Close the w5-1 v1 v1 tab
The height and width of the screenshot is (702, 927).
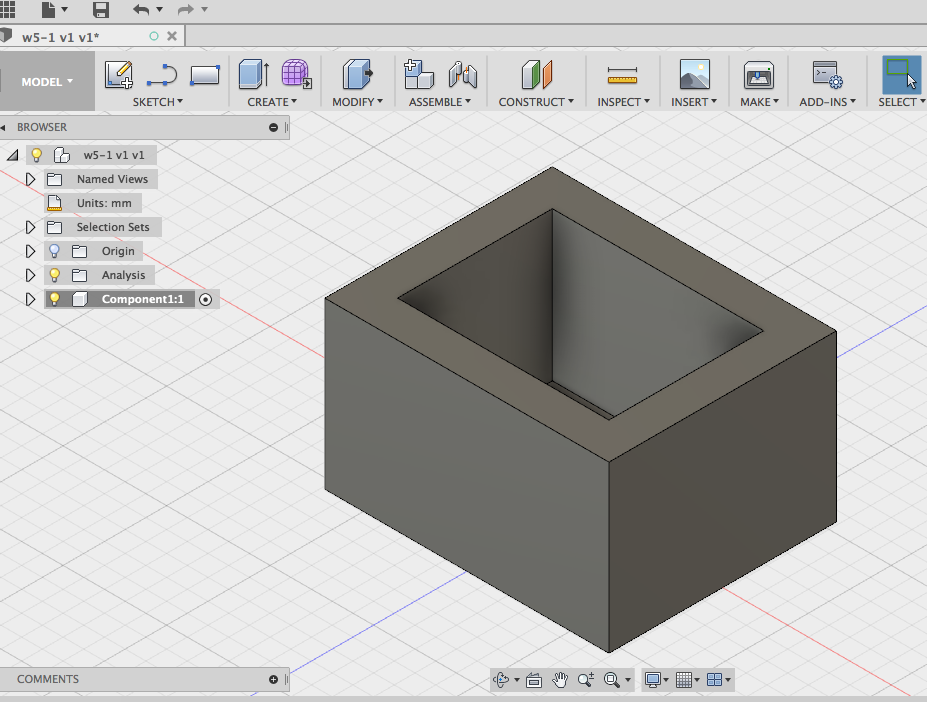tap(172, 36)
